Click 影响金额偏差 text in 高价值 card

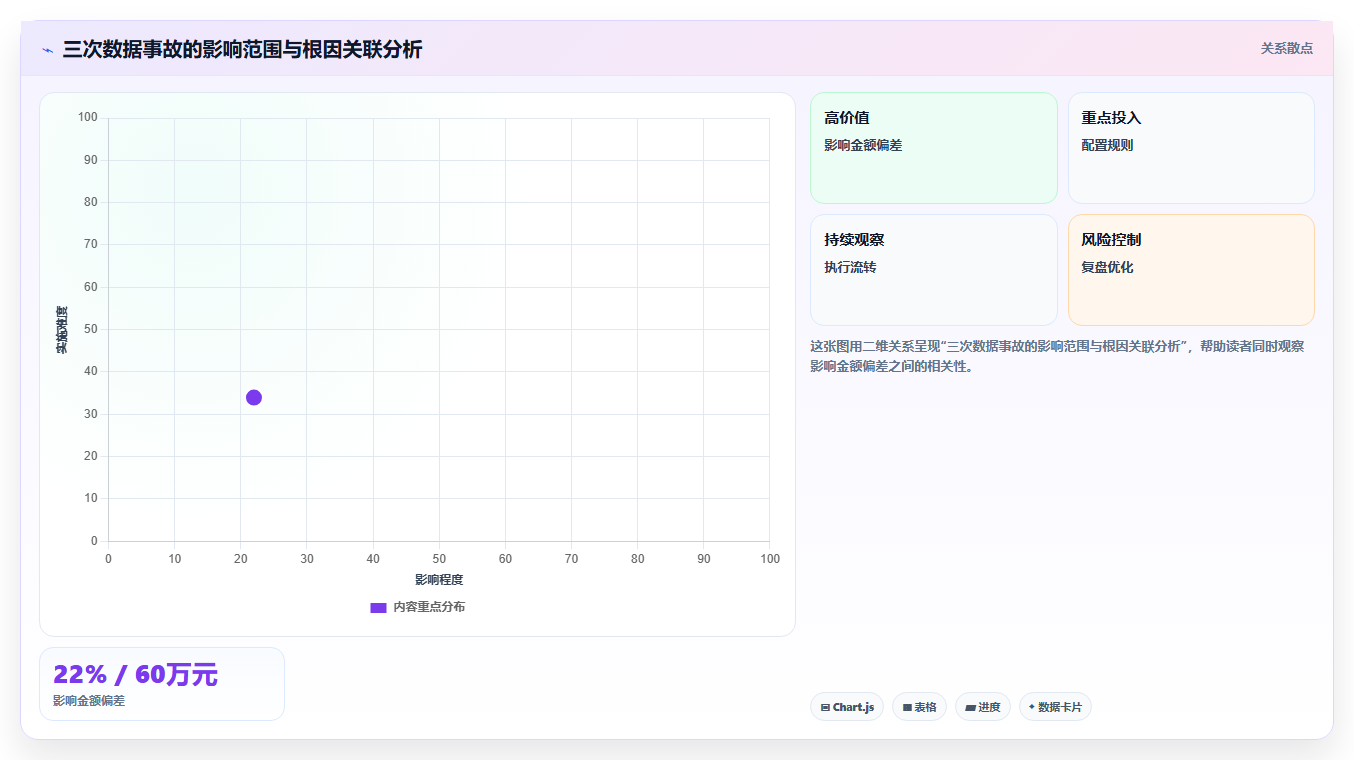tap(863, 145)
